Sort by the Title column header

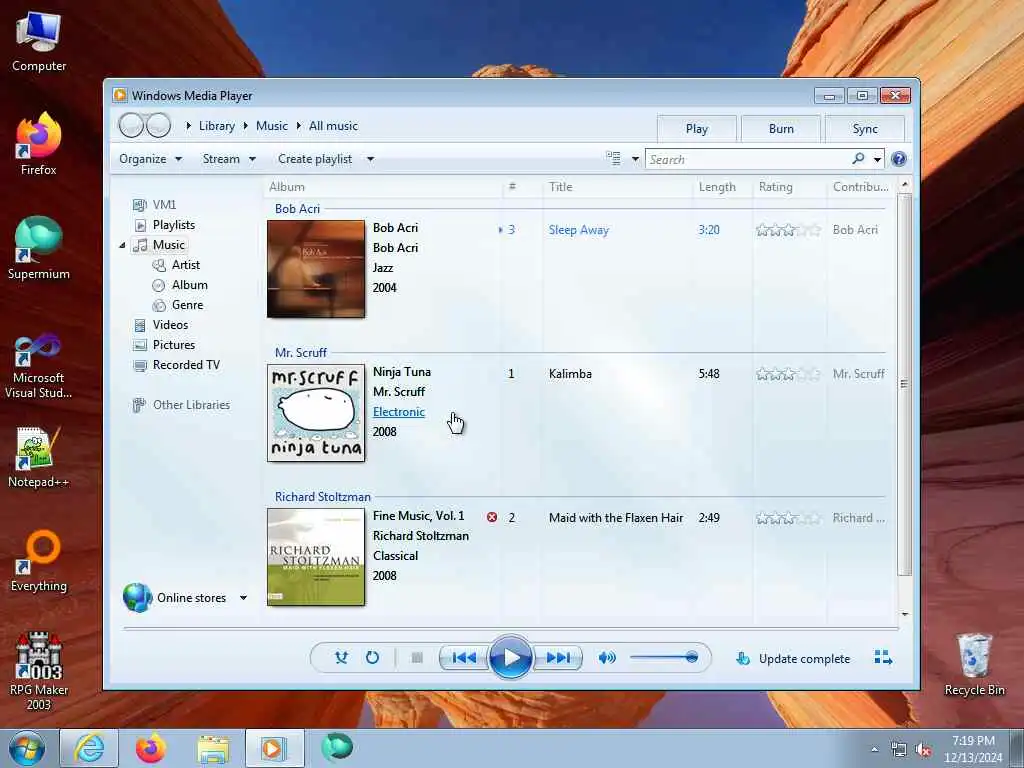(x=617, y=187)
